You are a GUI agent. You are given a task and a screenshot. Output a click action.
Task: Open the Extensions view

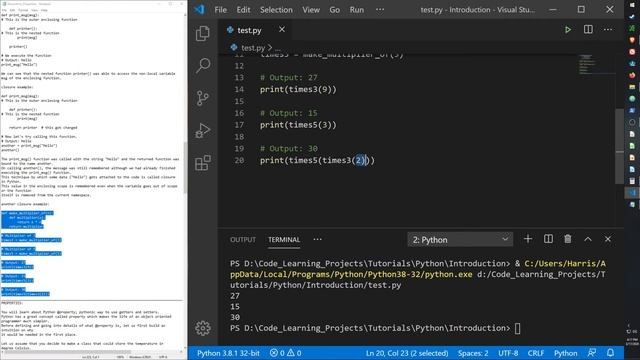(x=203, y=163)
